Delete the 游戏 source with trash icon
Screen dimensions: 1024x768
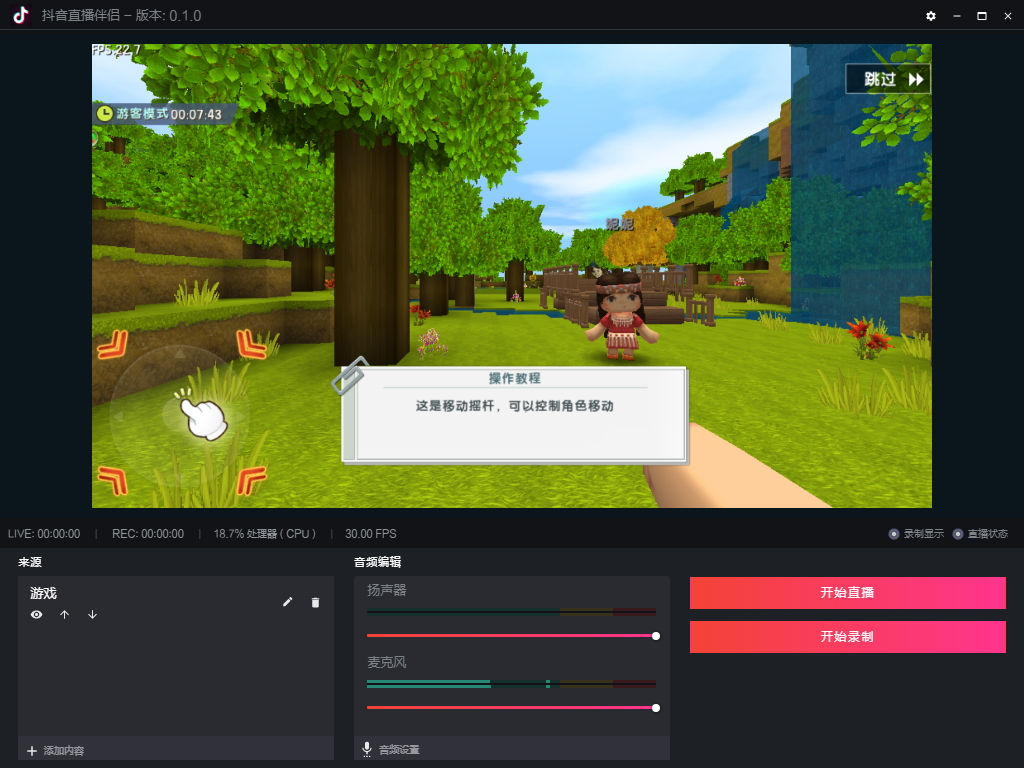click(x=315, y=602)
